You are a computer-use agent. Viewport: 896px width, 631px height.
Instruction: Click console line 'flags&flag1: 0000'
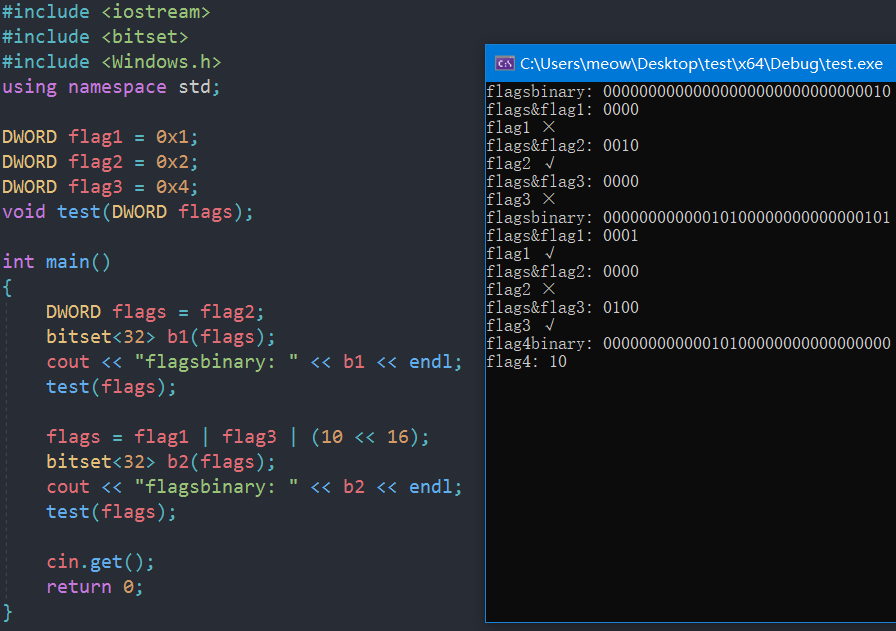tap(562, 110)
